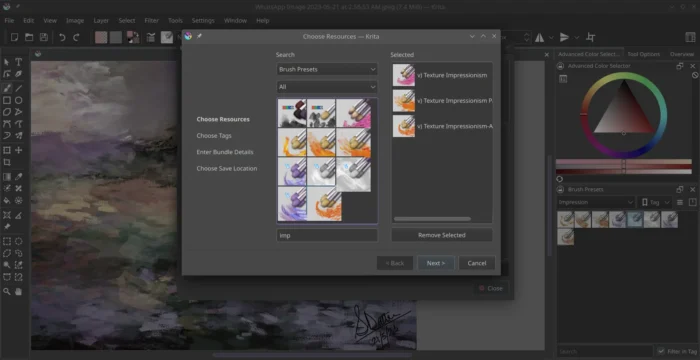The height and width of the screenshot is (360, 700).
Task: Undo the last action
Action: [x=62, y=38]
